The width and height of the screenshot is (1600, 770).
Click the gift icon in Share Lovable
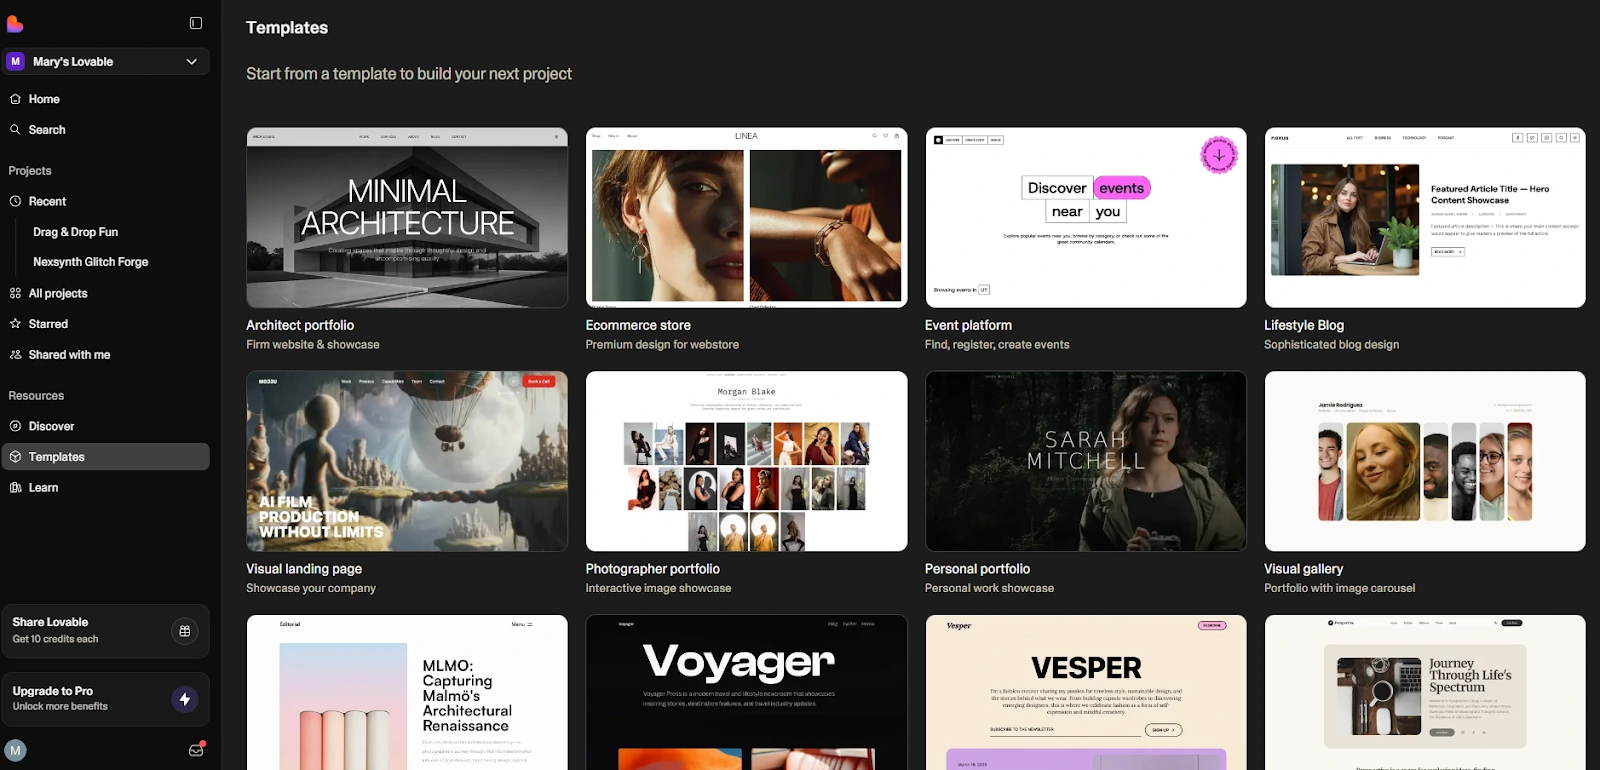[184, 631]
